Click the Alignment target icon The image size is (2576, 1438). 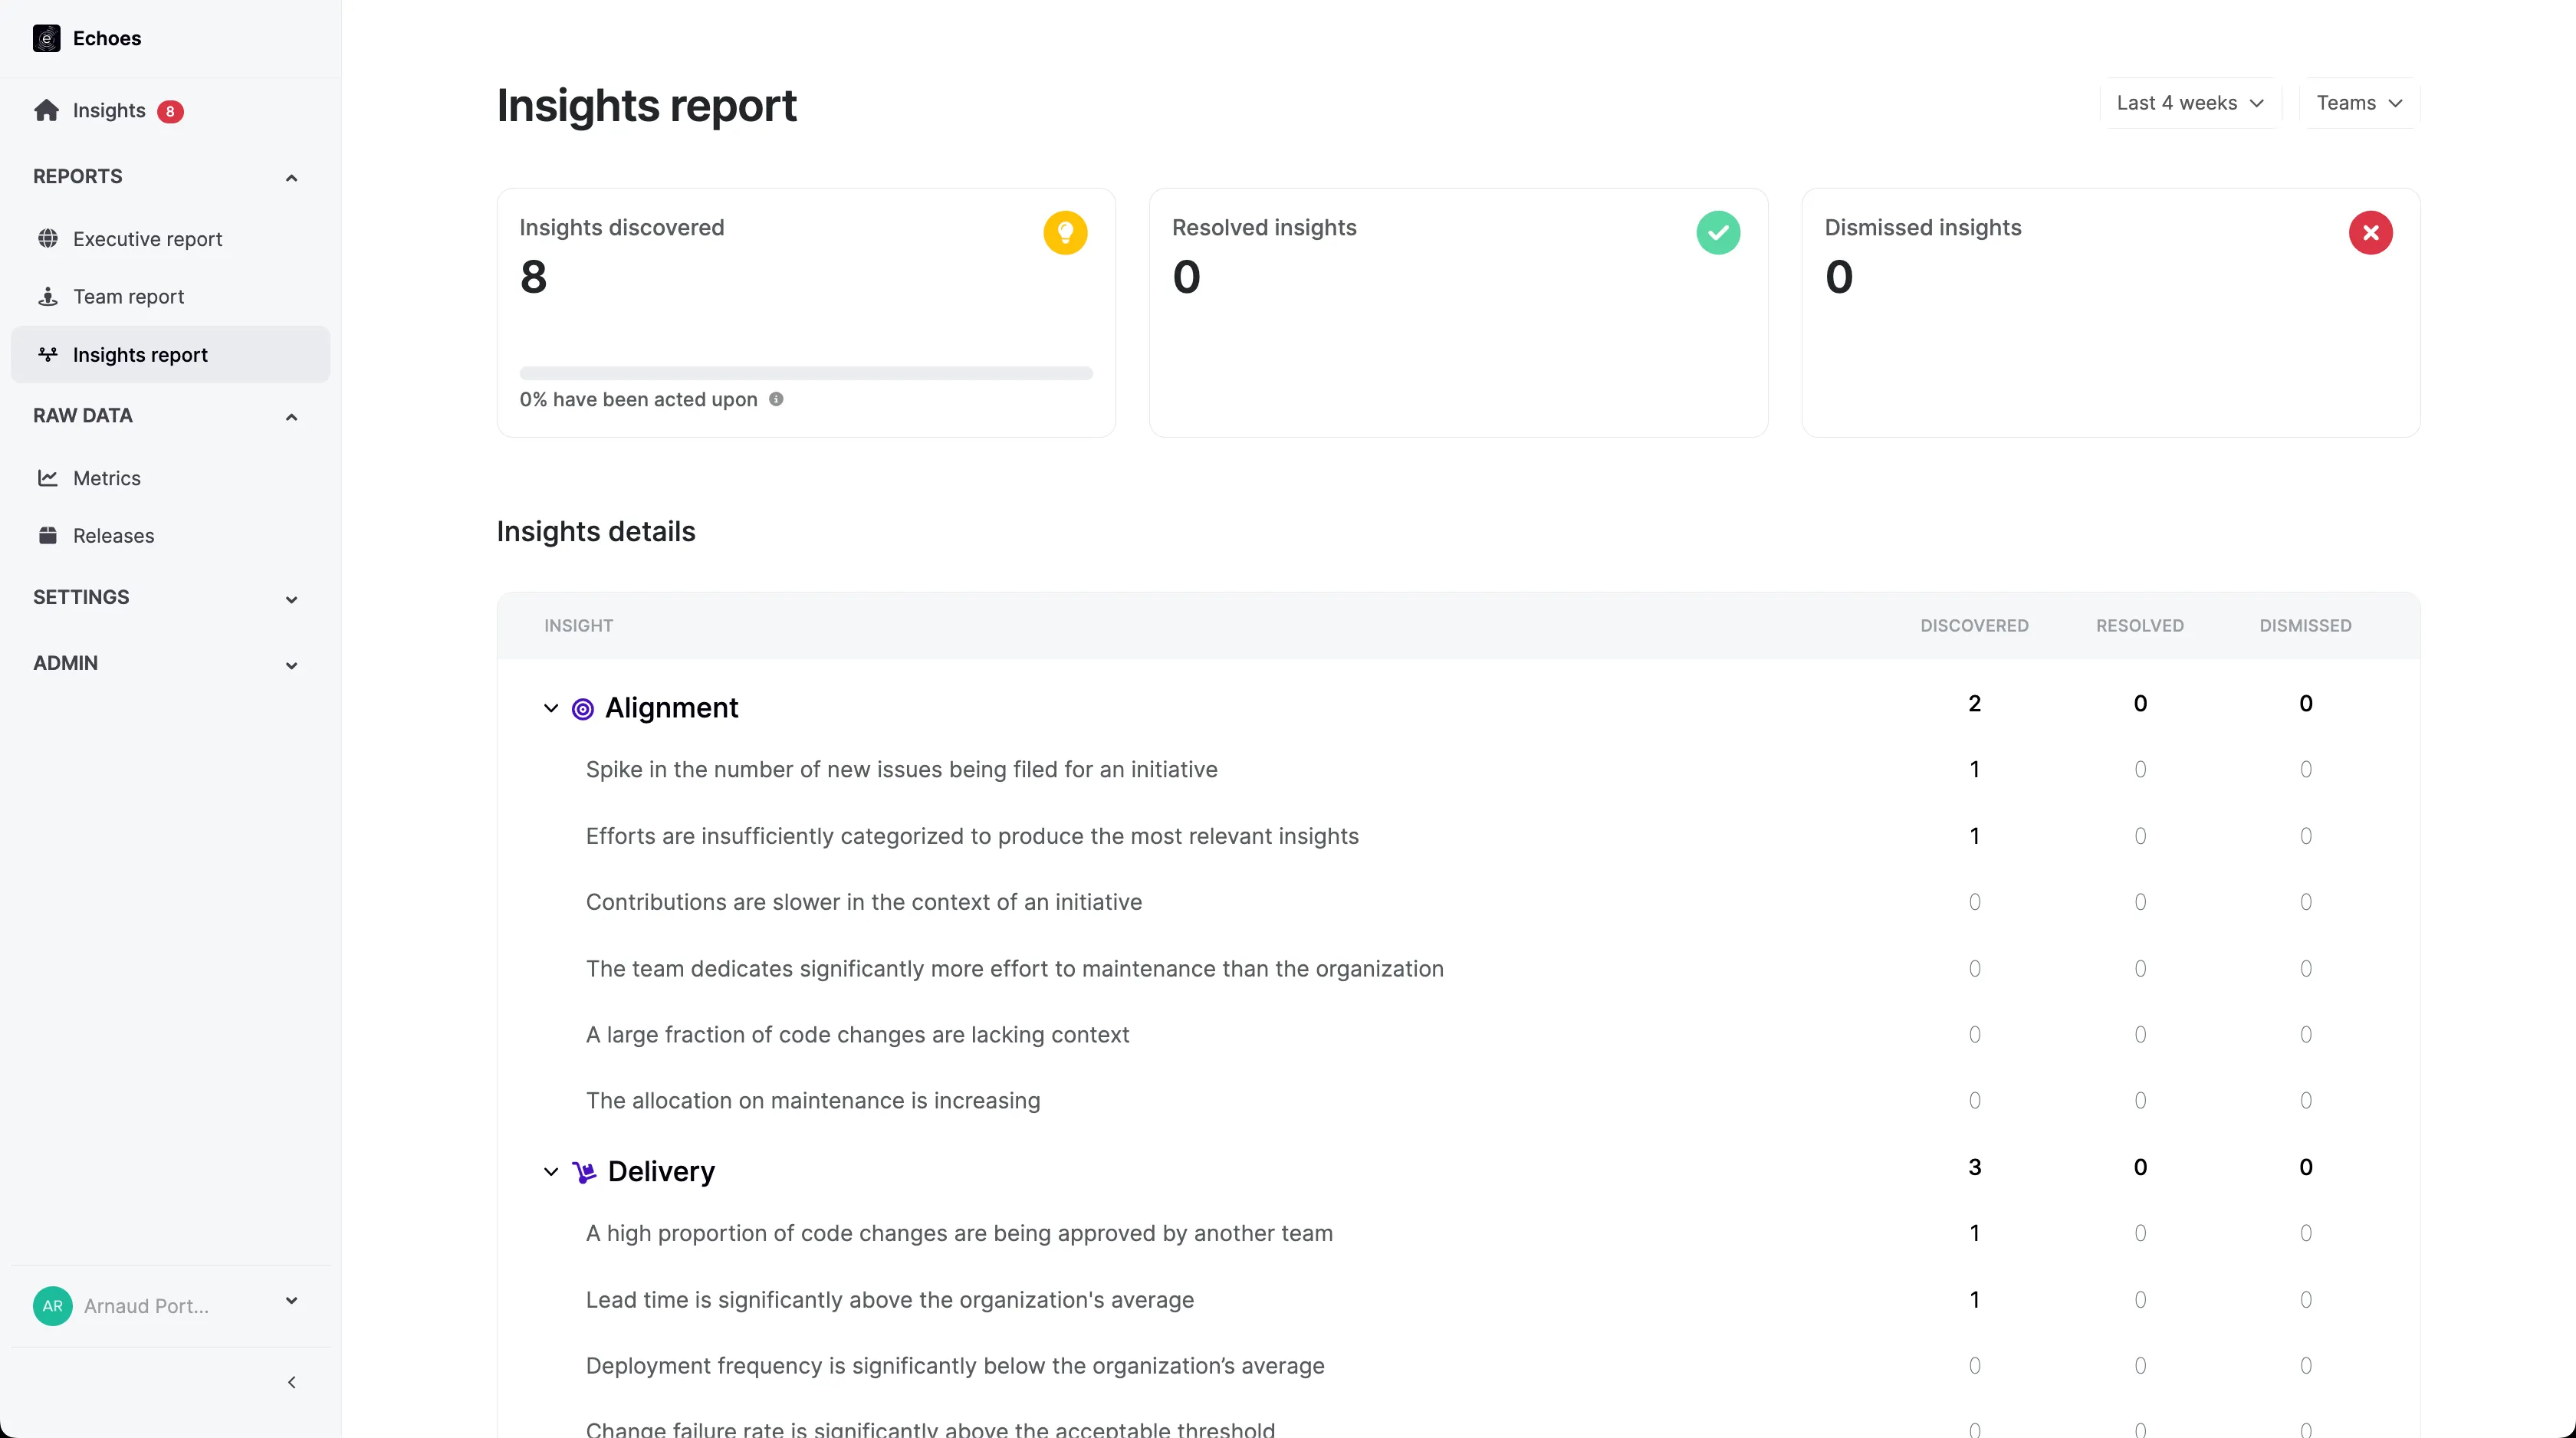(x=582, y=709)
